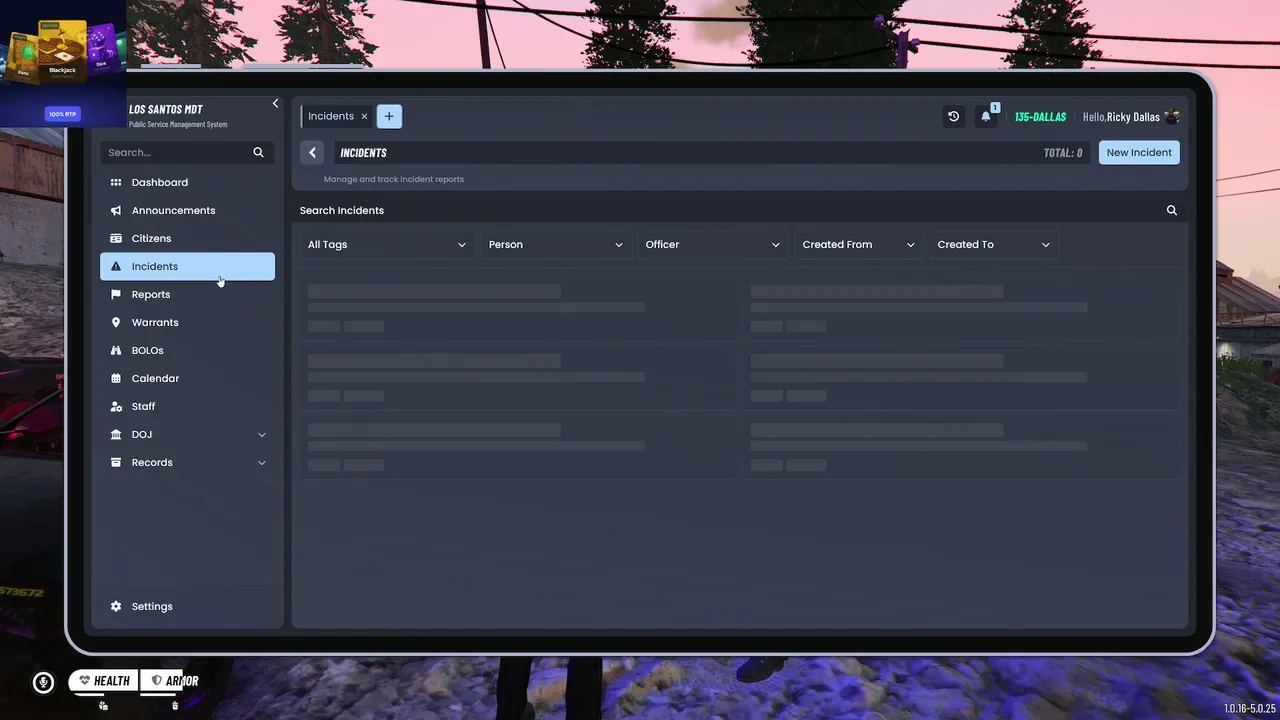
Task: Open Warrants section
Action: click(x=187, y=322)
